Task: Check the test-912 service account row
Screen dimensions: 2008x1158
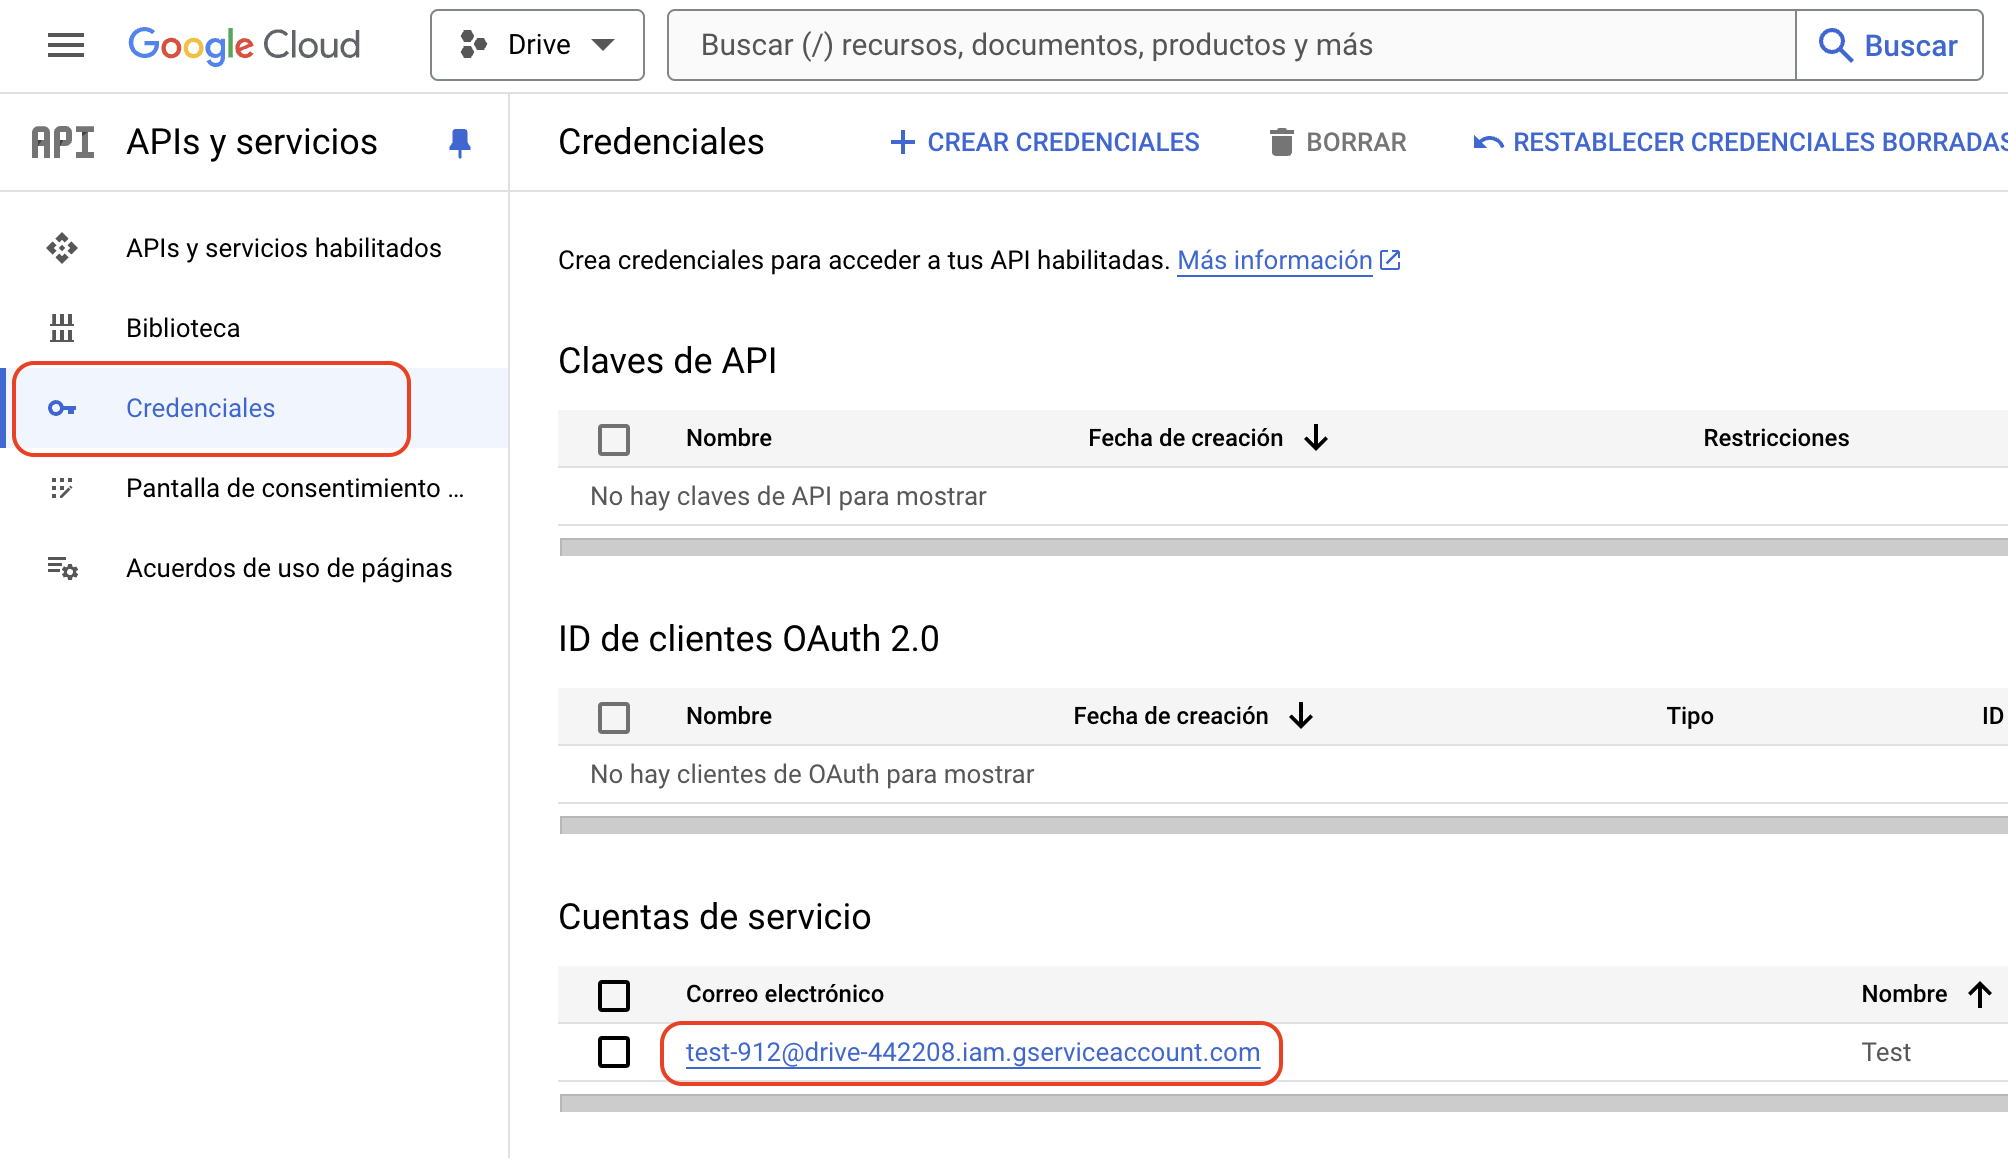Action: [613, 1052]
